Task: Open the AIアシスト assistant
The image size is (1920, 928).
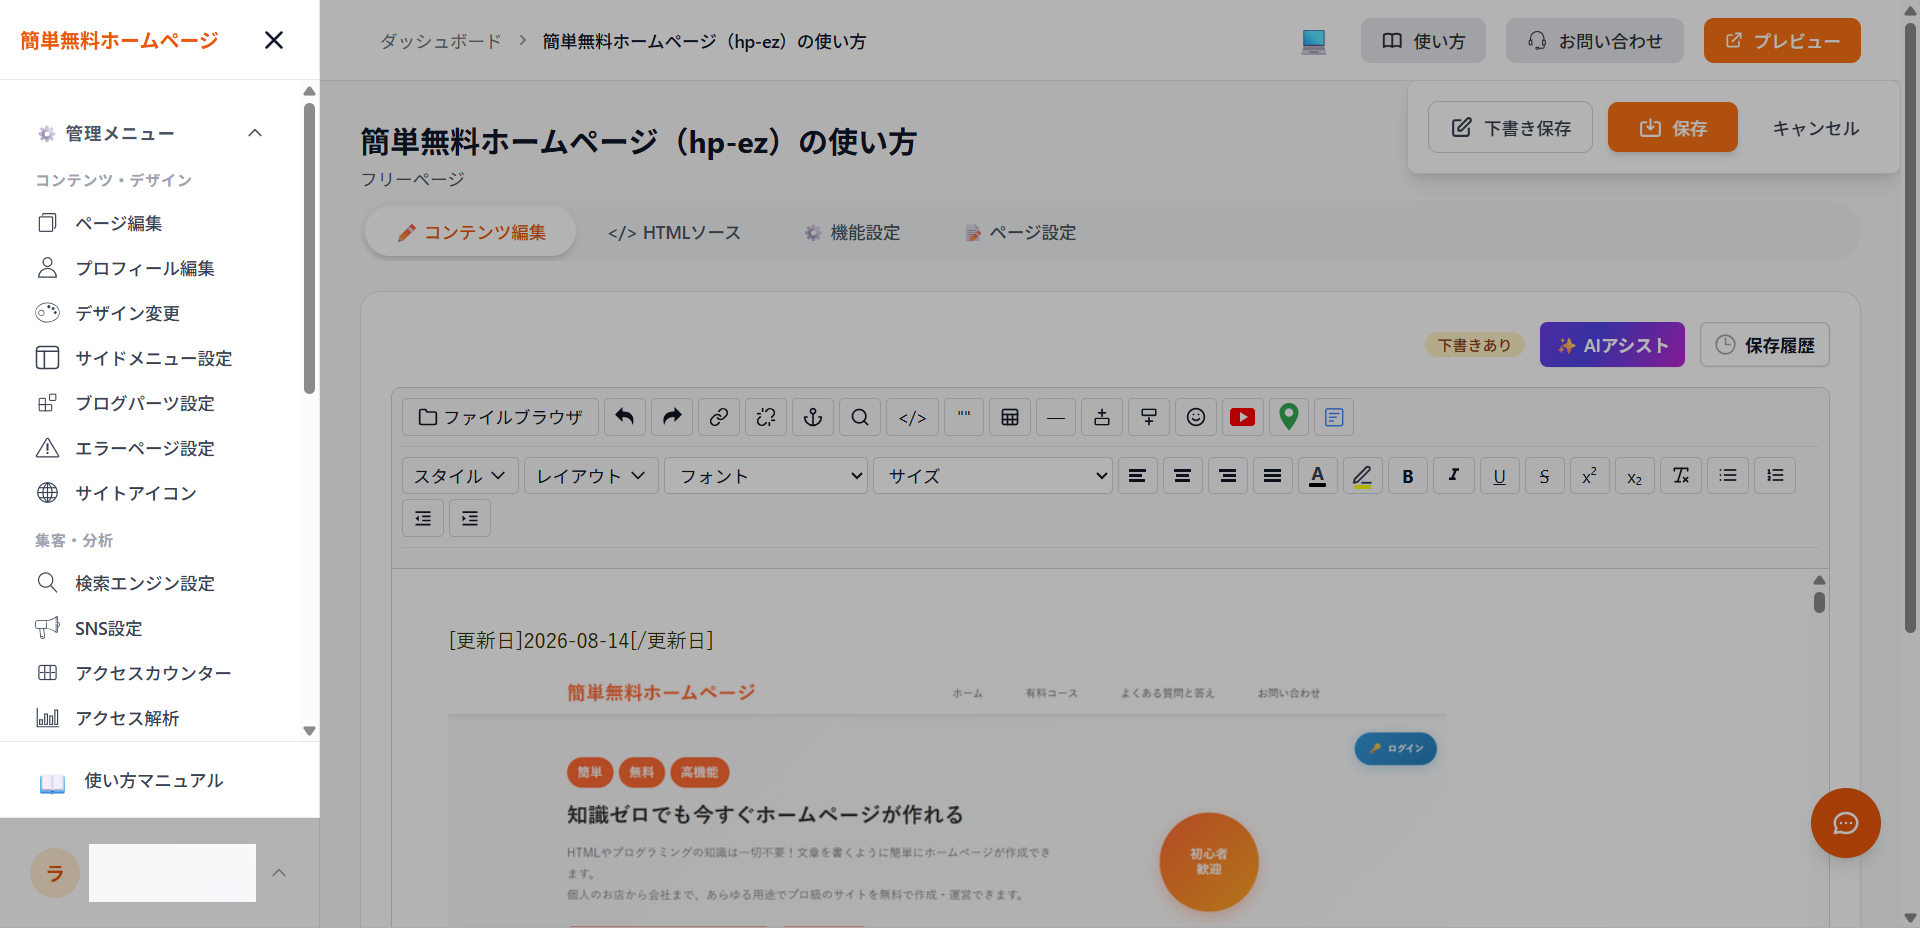Action: click(1612, 345)
